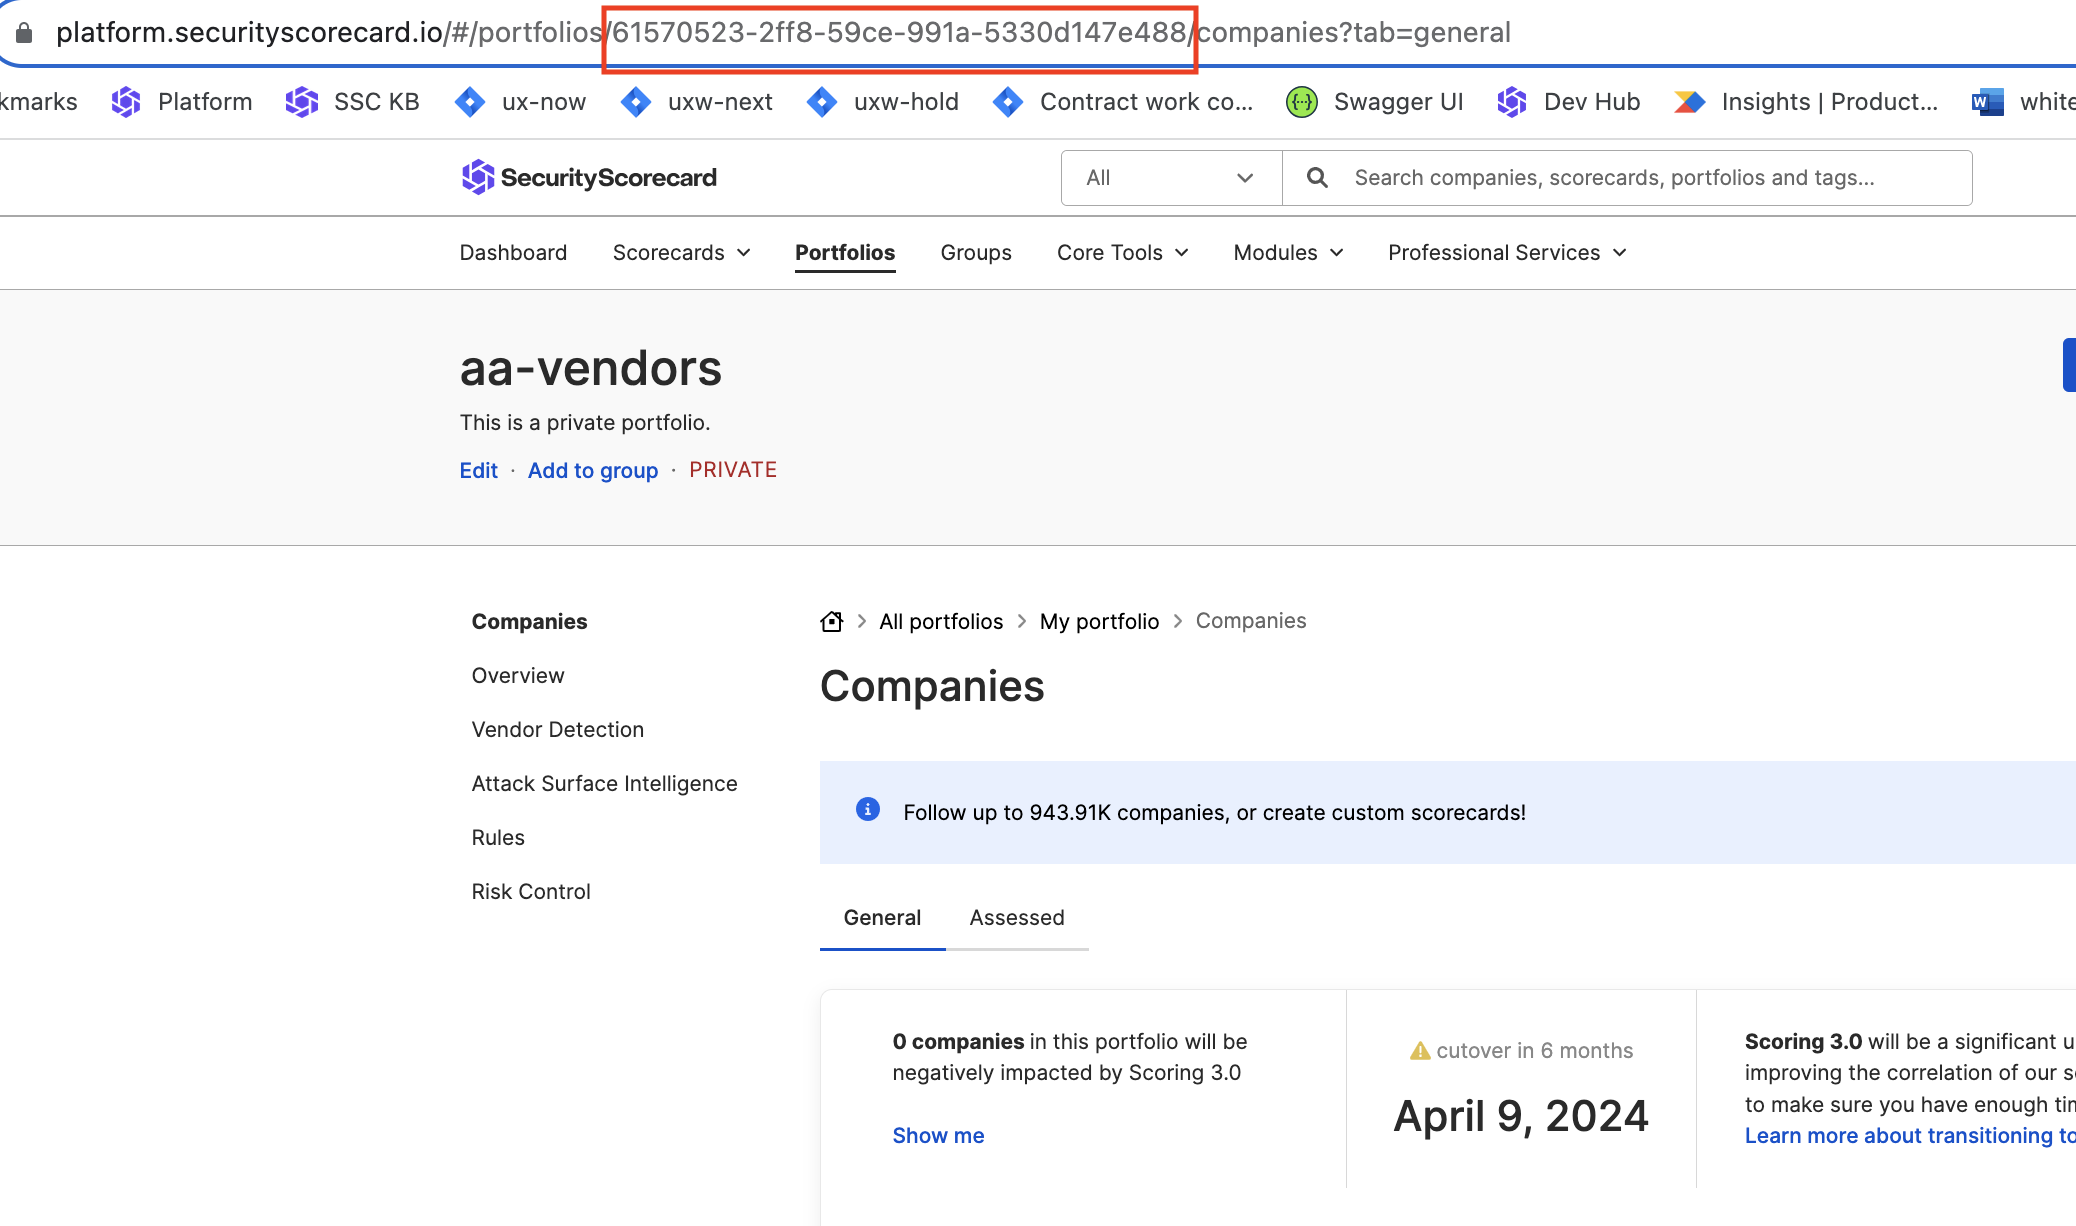Select Vendor Detection in the sidebar

tap(557, 729)
